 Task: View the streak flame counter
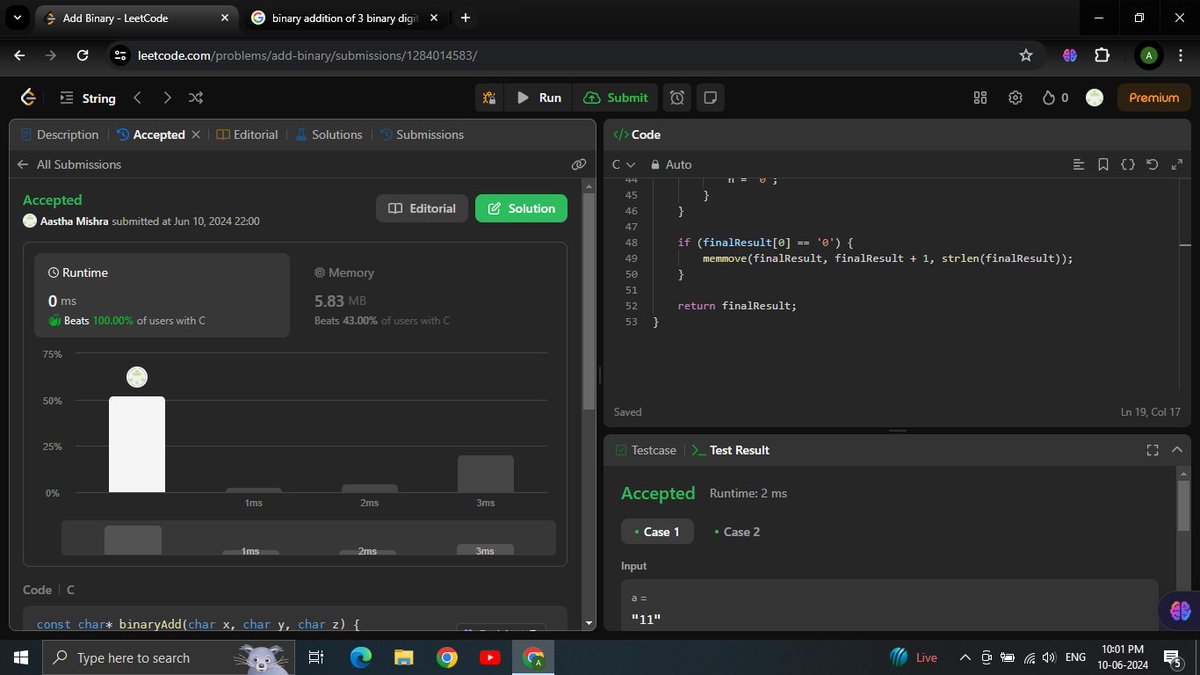pyautogui.click(x=1055, y=98)
